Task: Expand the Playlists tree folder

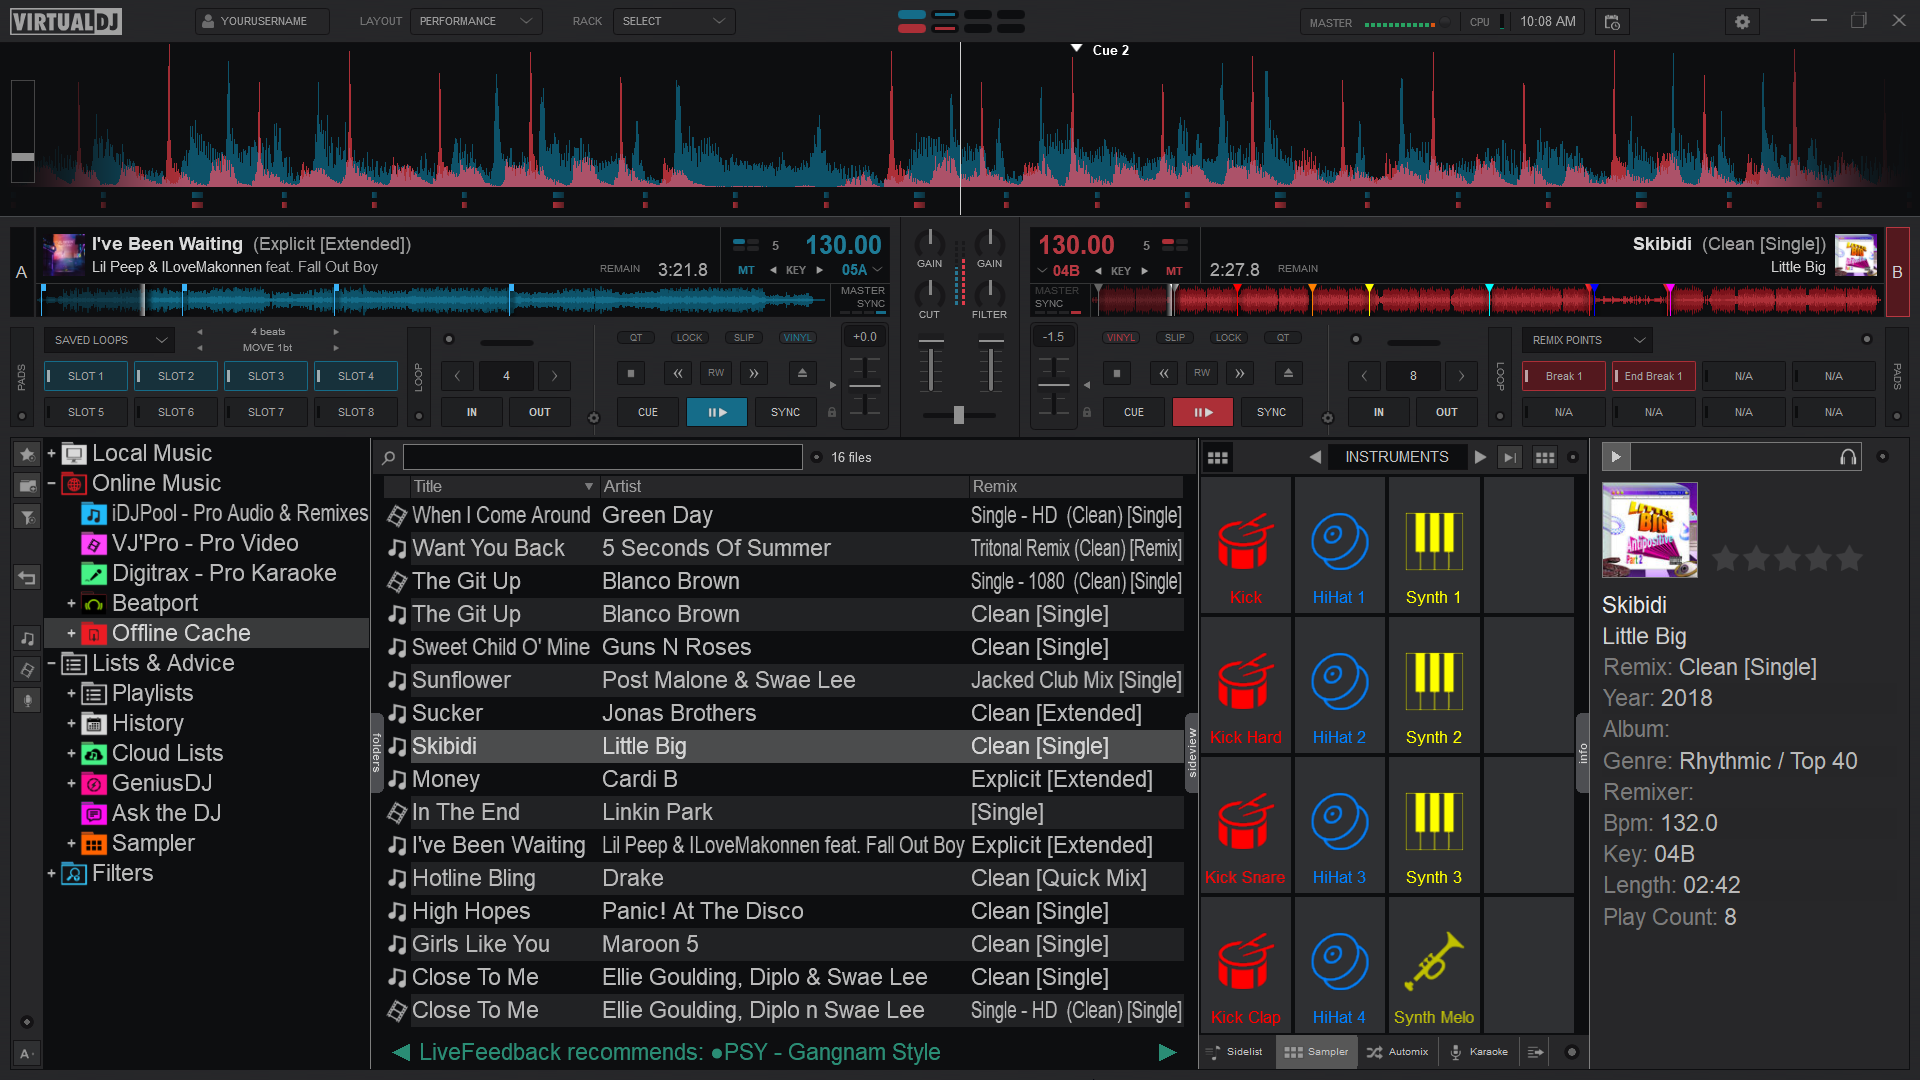Action: 71,693
